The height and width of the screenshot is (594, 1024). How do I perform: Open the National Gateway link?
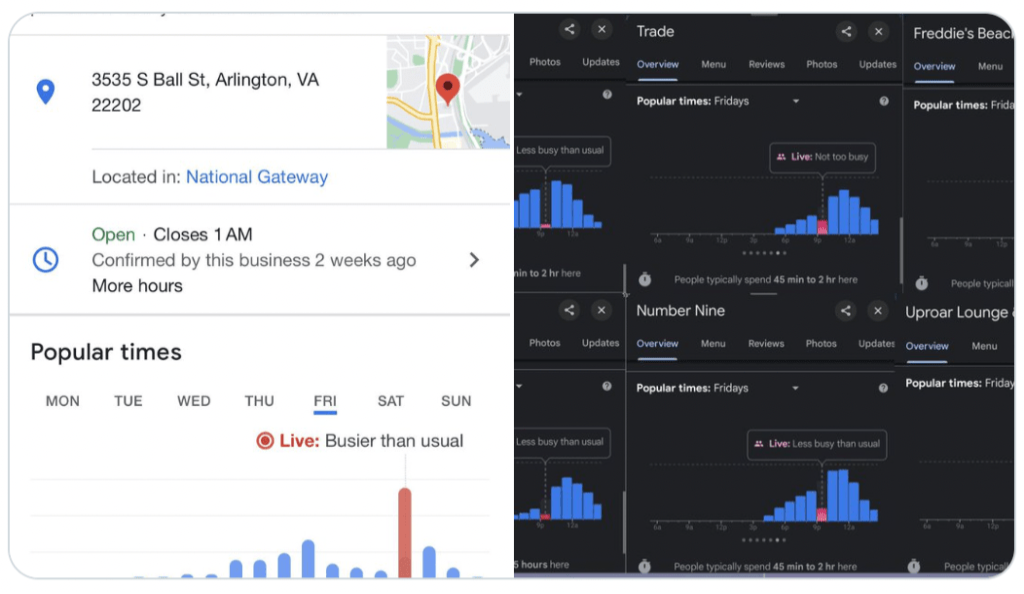point(257,177)
